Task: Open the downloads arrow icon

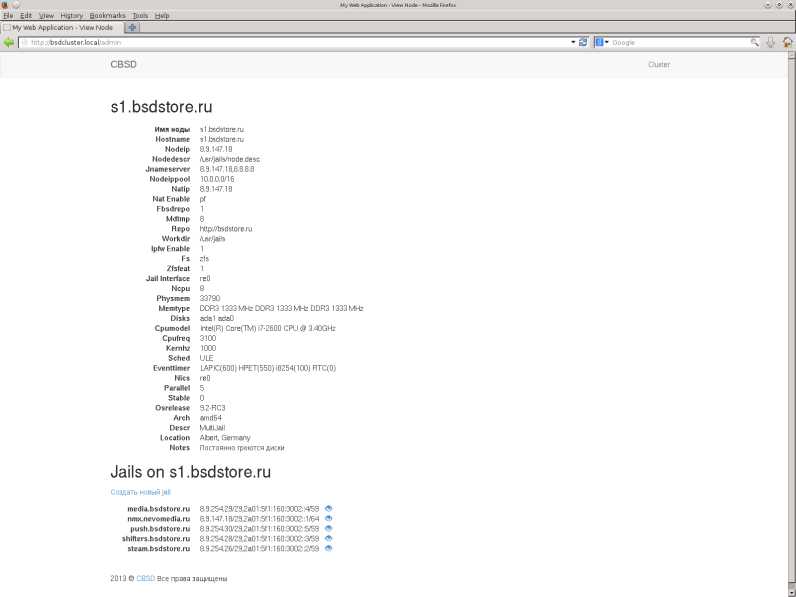Action: point(770,43)
